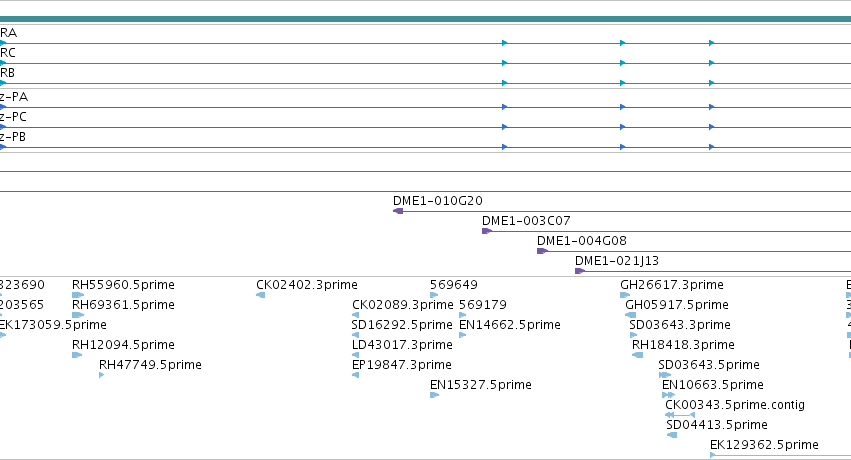
Task: Click the EK173059.5prime EST label
Action: pos(53,325)
